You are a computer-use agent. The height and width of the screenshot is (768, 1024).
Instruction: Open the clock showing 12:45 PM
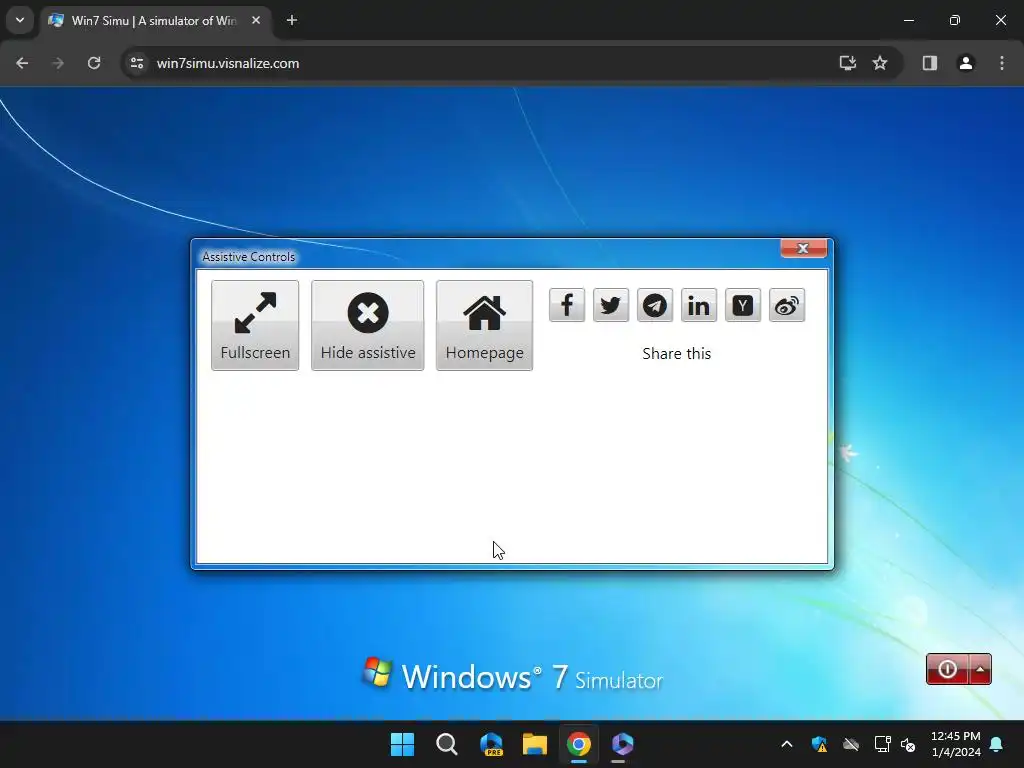[955, 744]
